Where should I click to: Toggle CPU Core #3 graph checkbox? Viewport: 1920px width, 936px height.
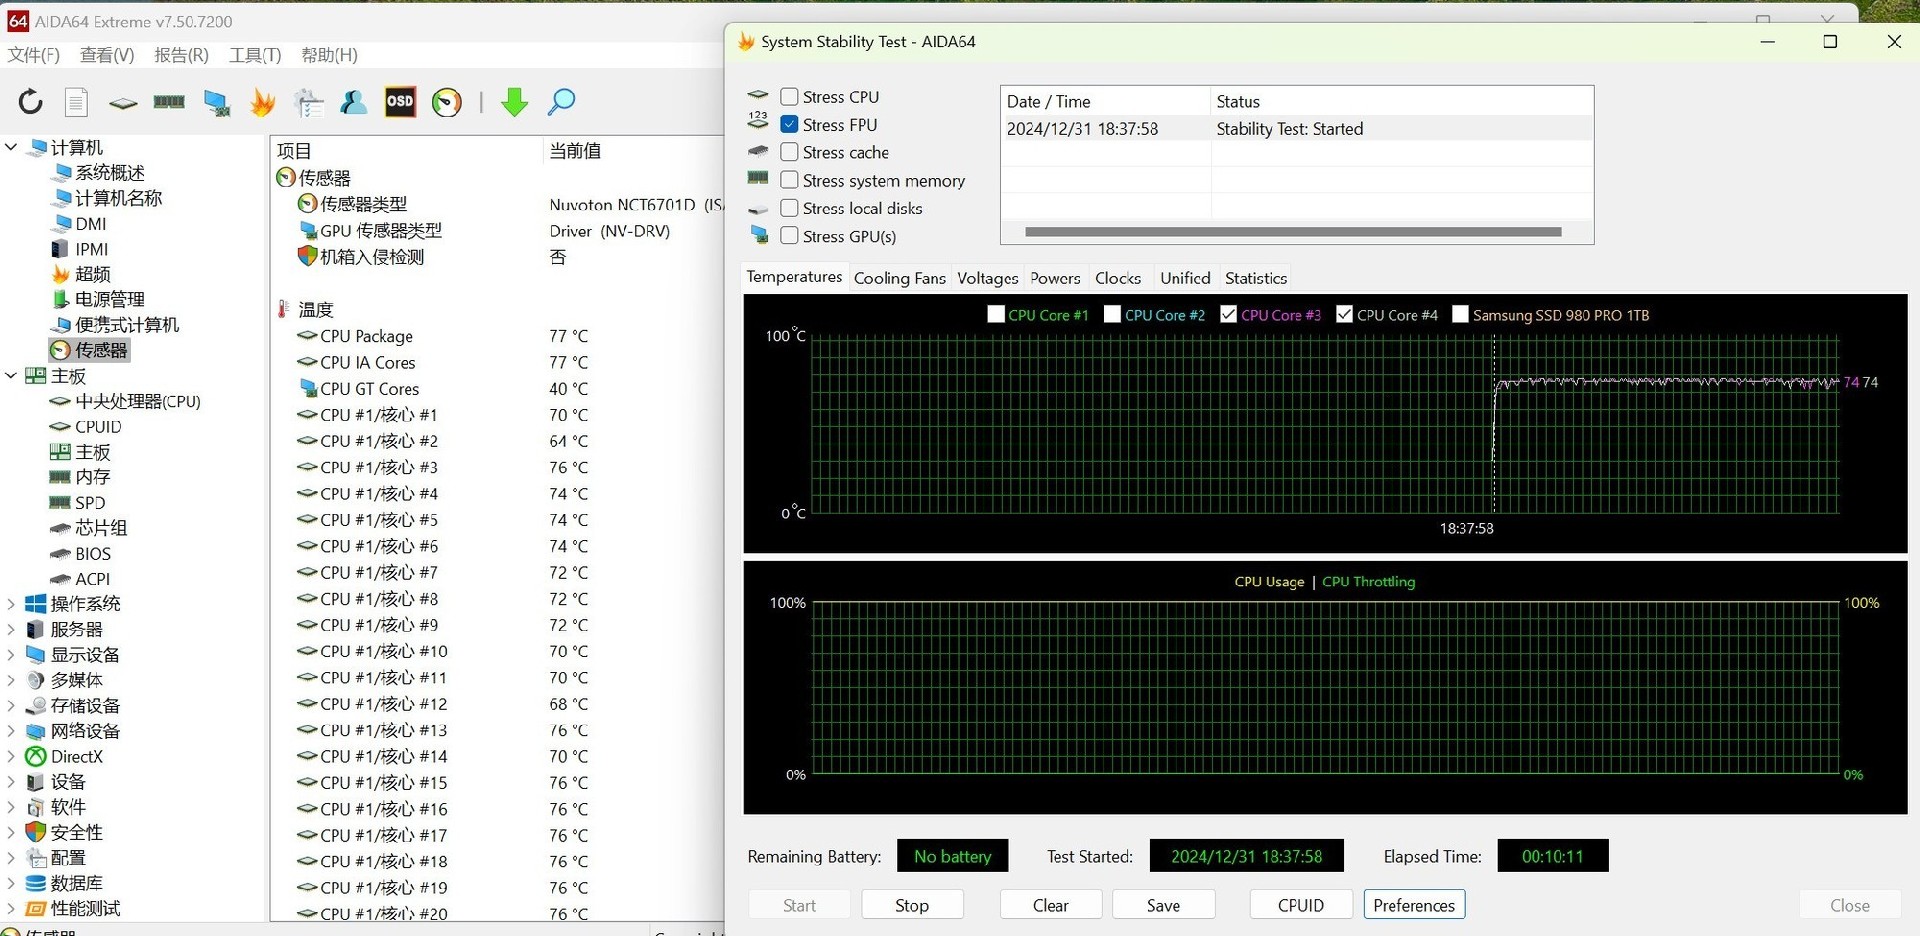1229,314
